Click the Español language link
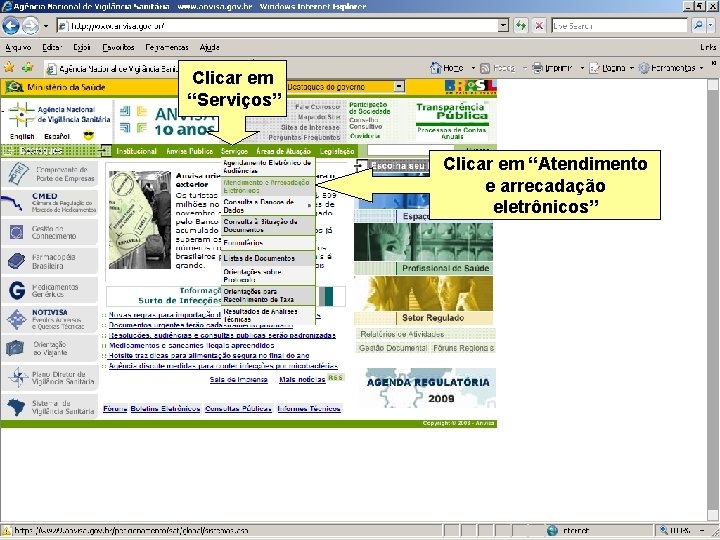This screenshot has width=720, height=540. point(57,136)
